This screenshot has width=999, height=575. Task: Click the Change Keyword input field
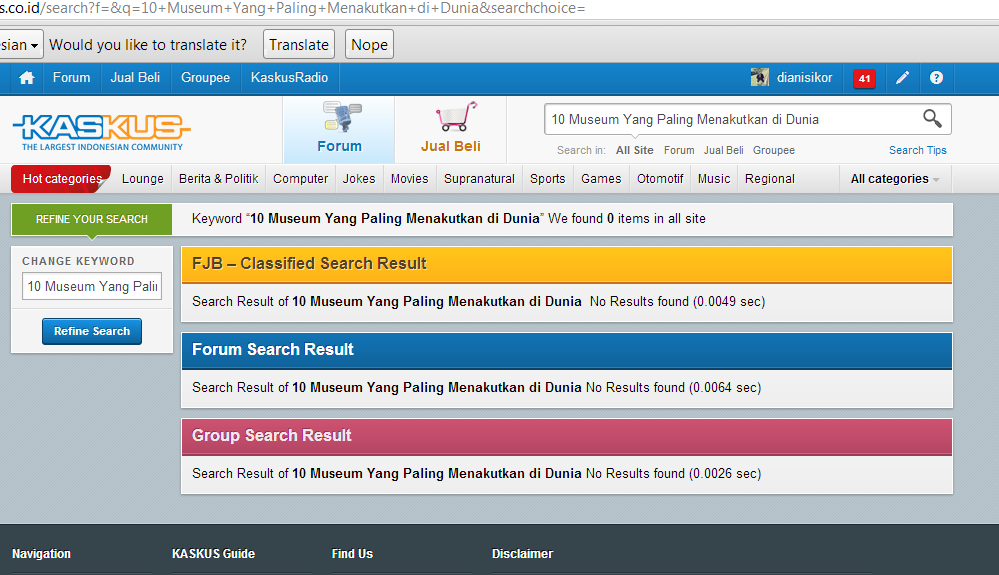coord(92,287)
